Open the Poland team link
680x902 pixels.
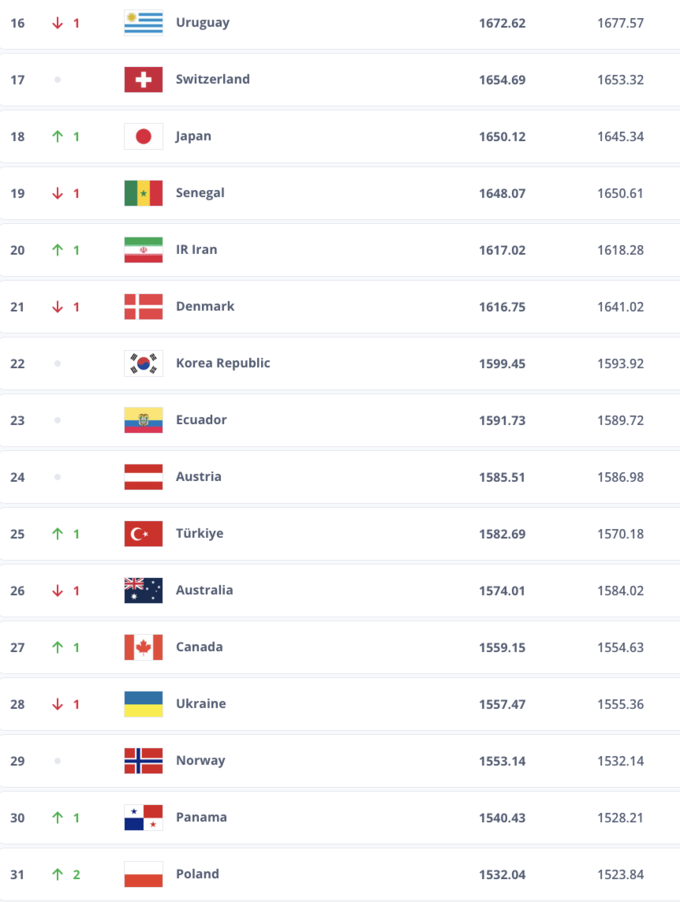pyautogui.click(x=197, y=874)
